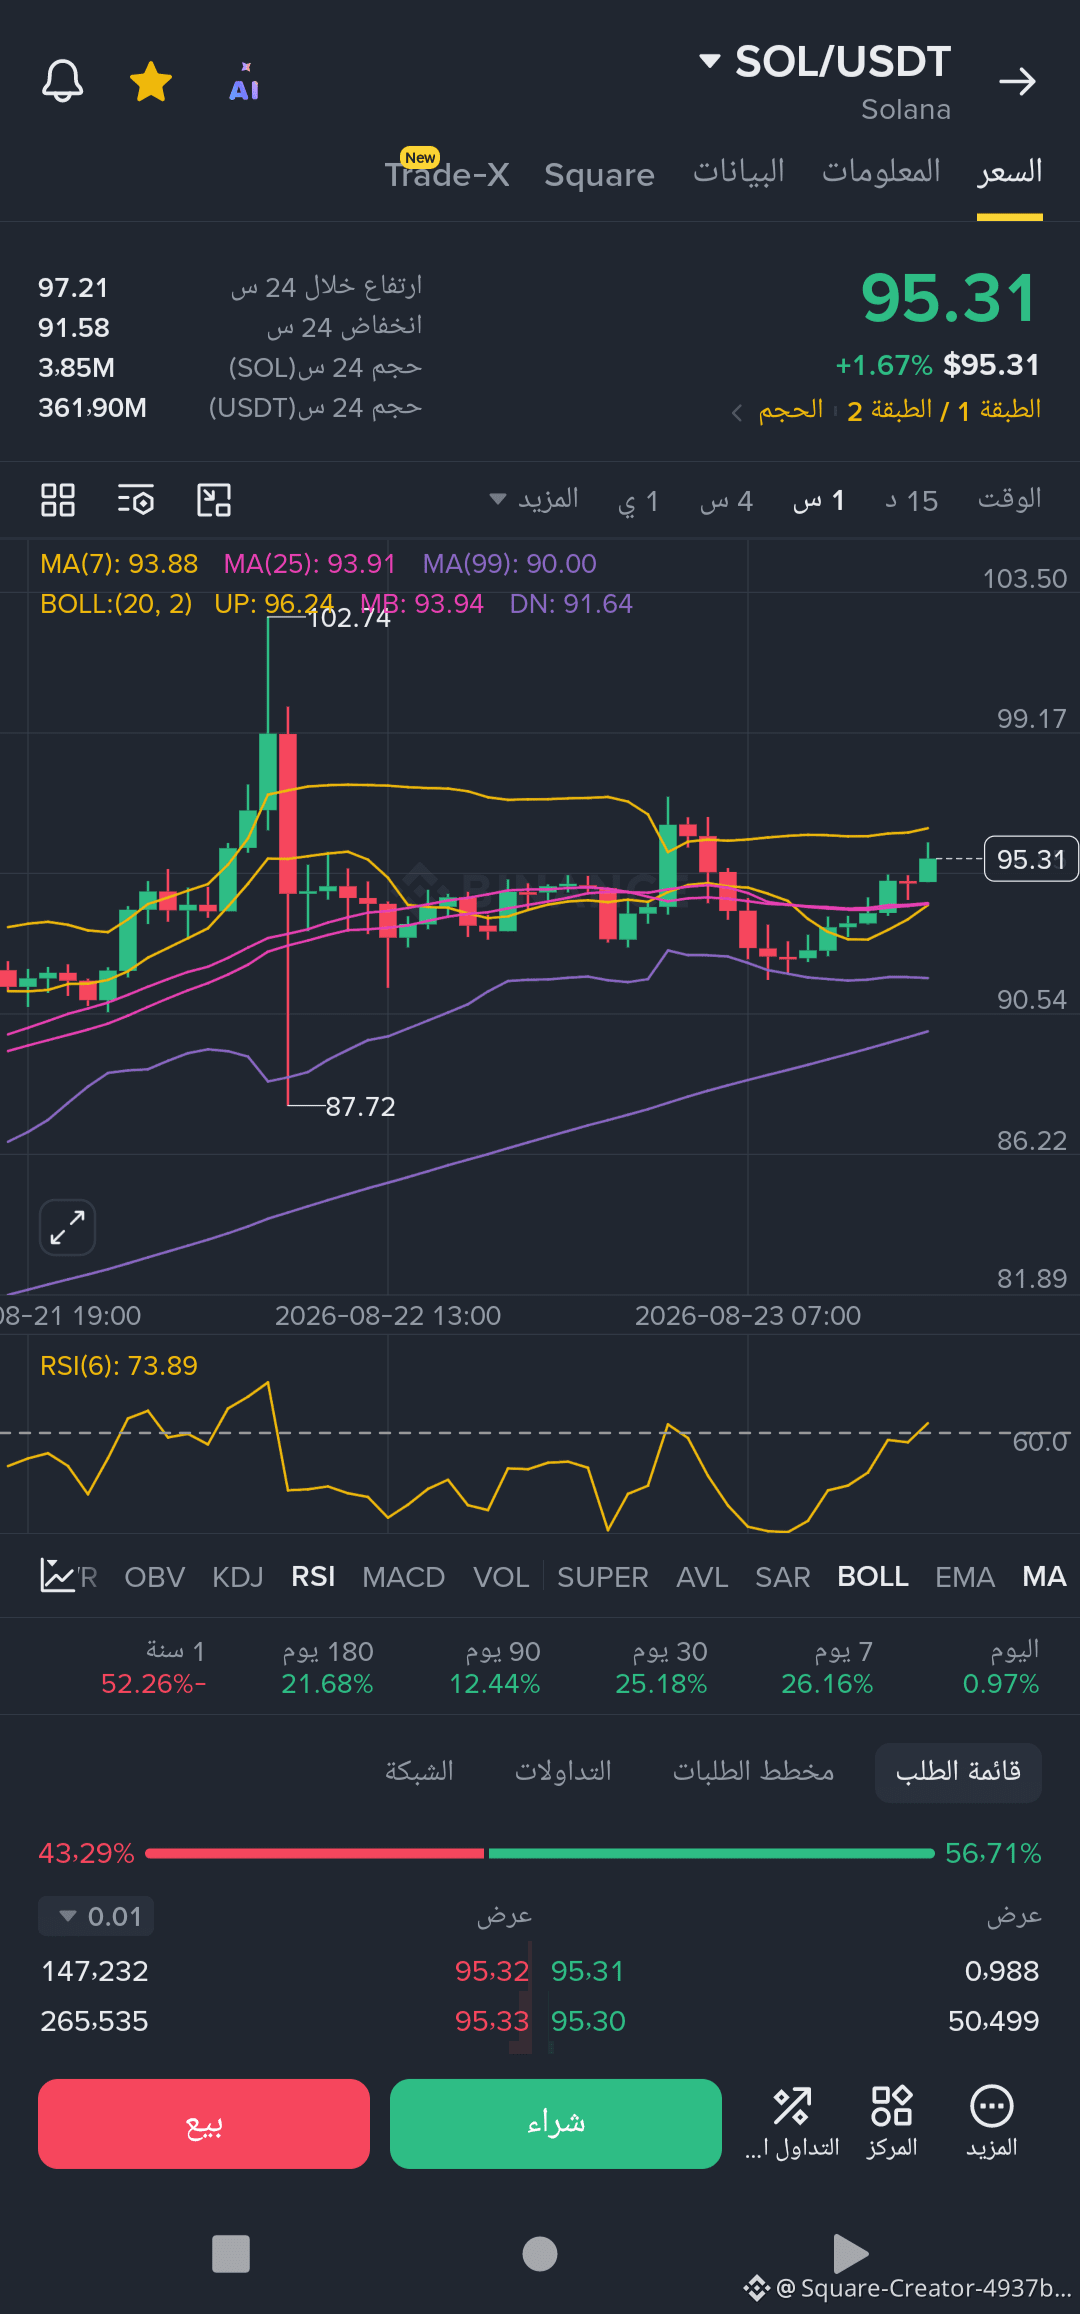Image resolution: width=1080 pixels, height=2314 pixels.
Task: Open the التداولات trades tab
Action: (563, 1772)
